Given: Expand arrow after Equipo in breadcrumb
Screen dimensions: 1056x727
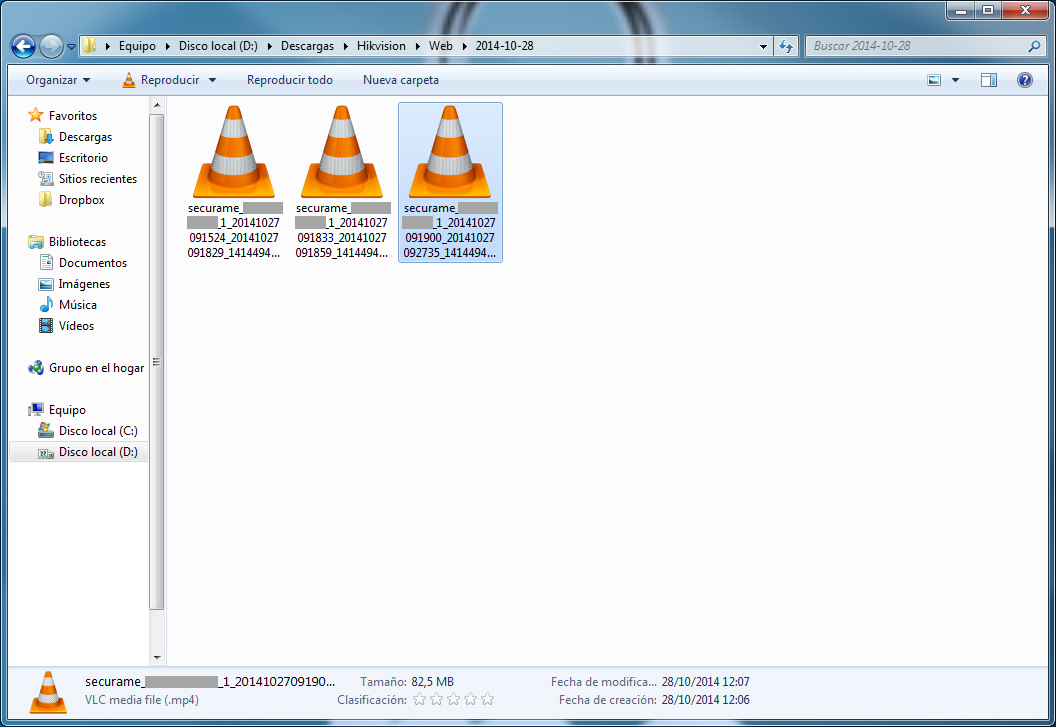Looking at the screenshot, I should [x=168, y=46].
